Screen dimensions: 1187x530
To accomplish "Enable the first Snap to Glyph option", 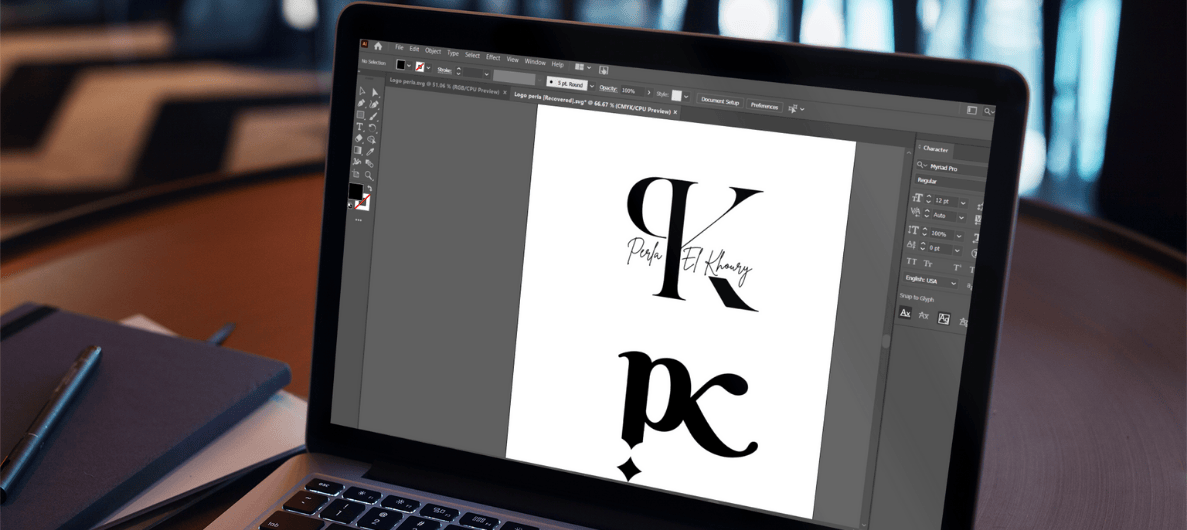I will 905,314.
